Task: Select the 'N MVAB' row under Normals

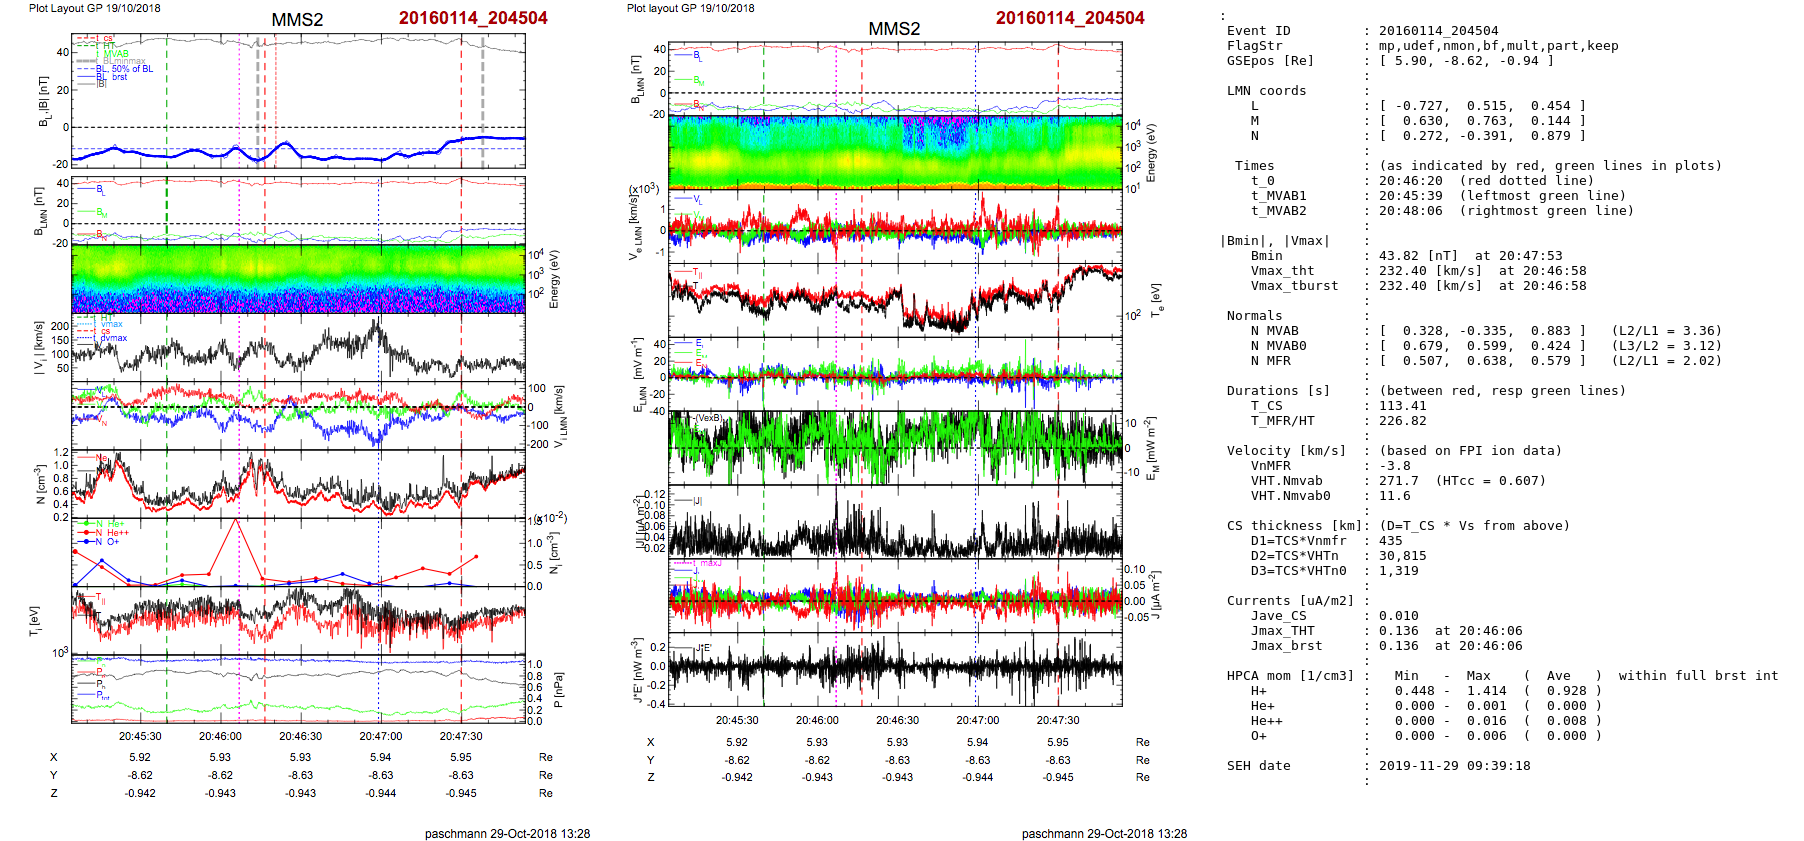Action: [1274, 331]
